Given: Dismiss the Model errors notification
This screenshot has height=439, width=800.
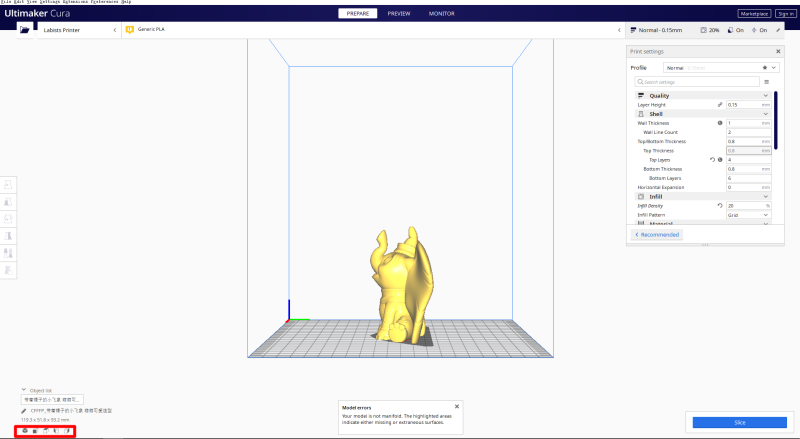Looking at the screenshot, I should click(x=457, y=407).
